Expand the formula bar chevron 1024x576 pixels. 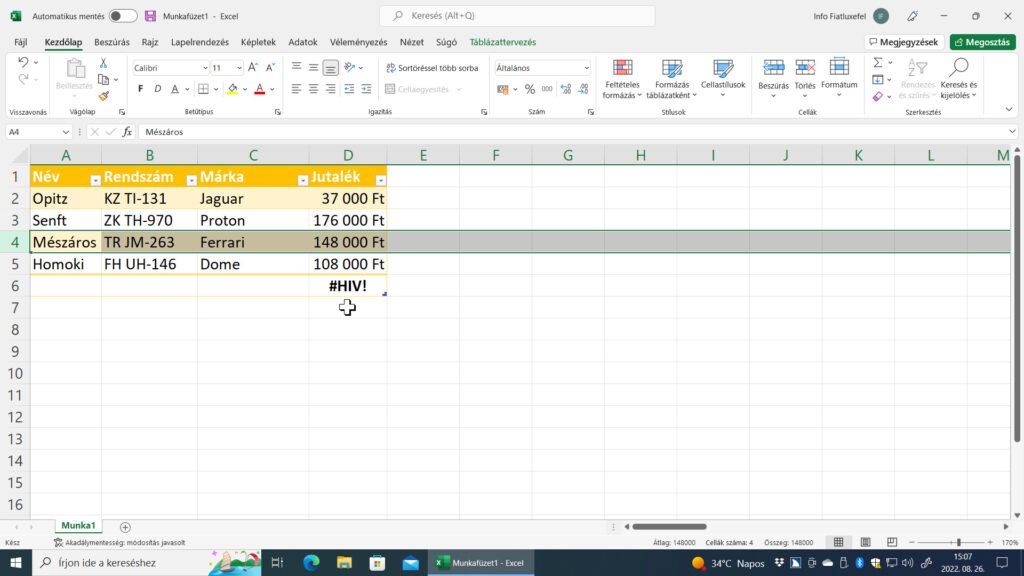(1012, 132)
